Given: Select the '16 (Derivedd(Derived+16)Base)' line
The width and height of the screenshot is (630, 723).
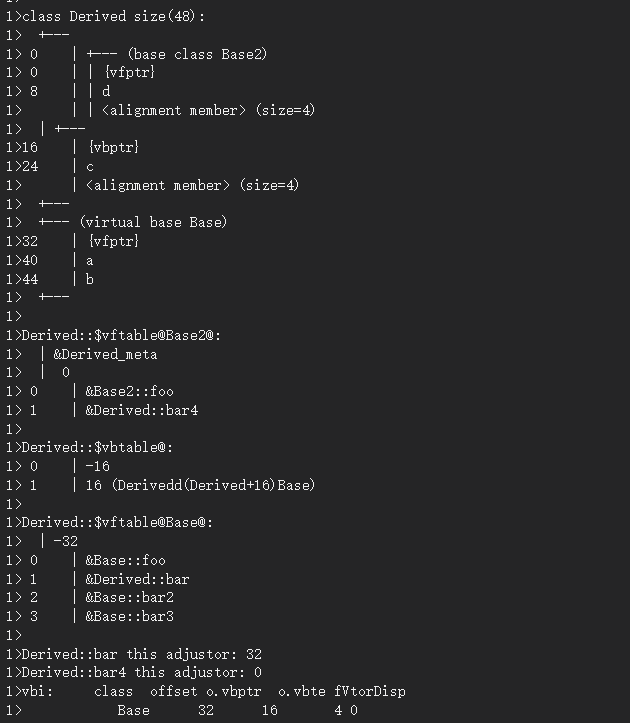Looking at the screenshot, I should coord(200,485).
